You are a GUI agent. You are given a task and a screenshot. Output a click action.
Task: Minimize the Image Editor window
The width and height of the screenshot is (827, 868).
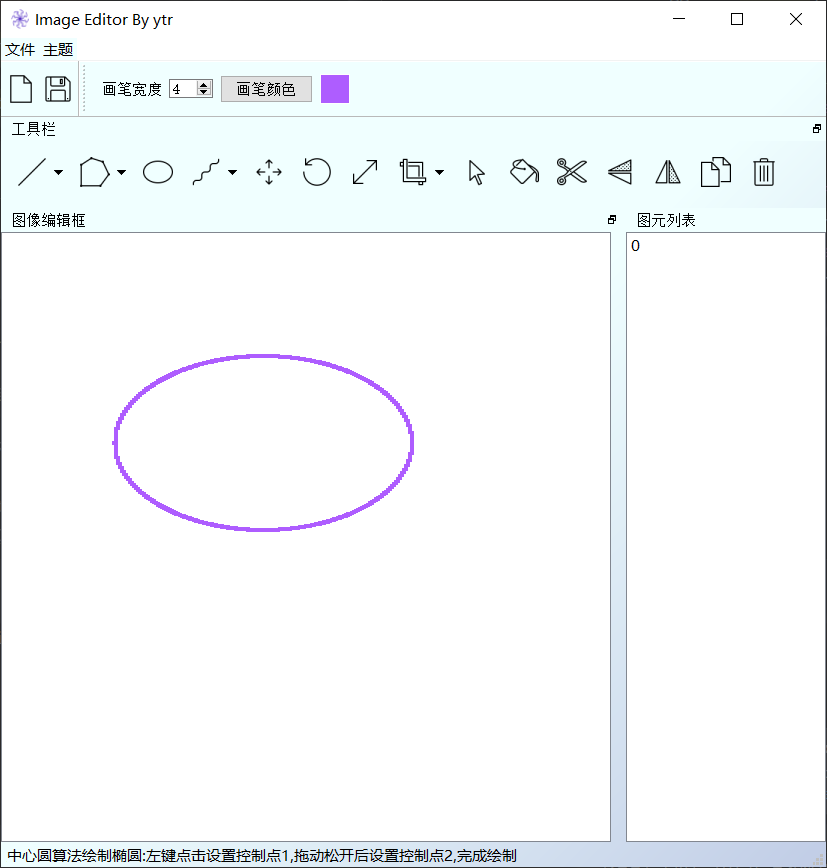coord(679,19)
